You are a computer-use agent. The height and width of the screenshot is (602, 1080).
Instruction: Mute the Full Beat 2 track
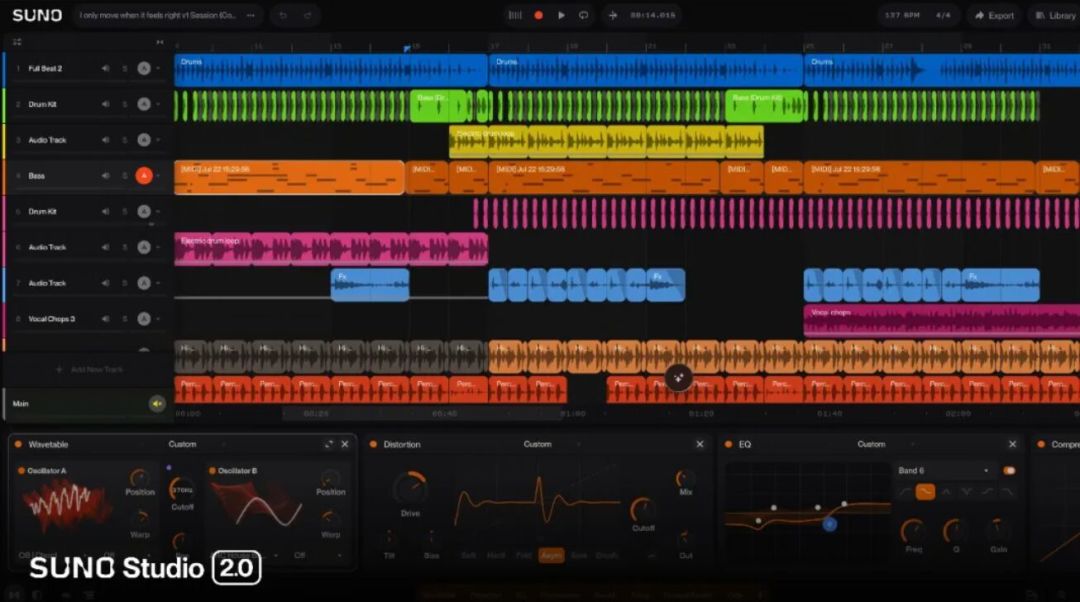105,68
